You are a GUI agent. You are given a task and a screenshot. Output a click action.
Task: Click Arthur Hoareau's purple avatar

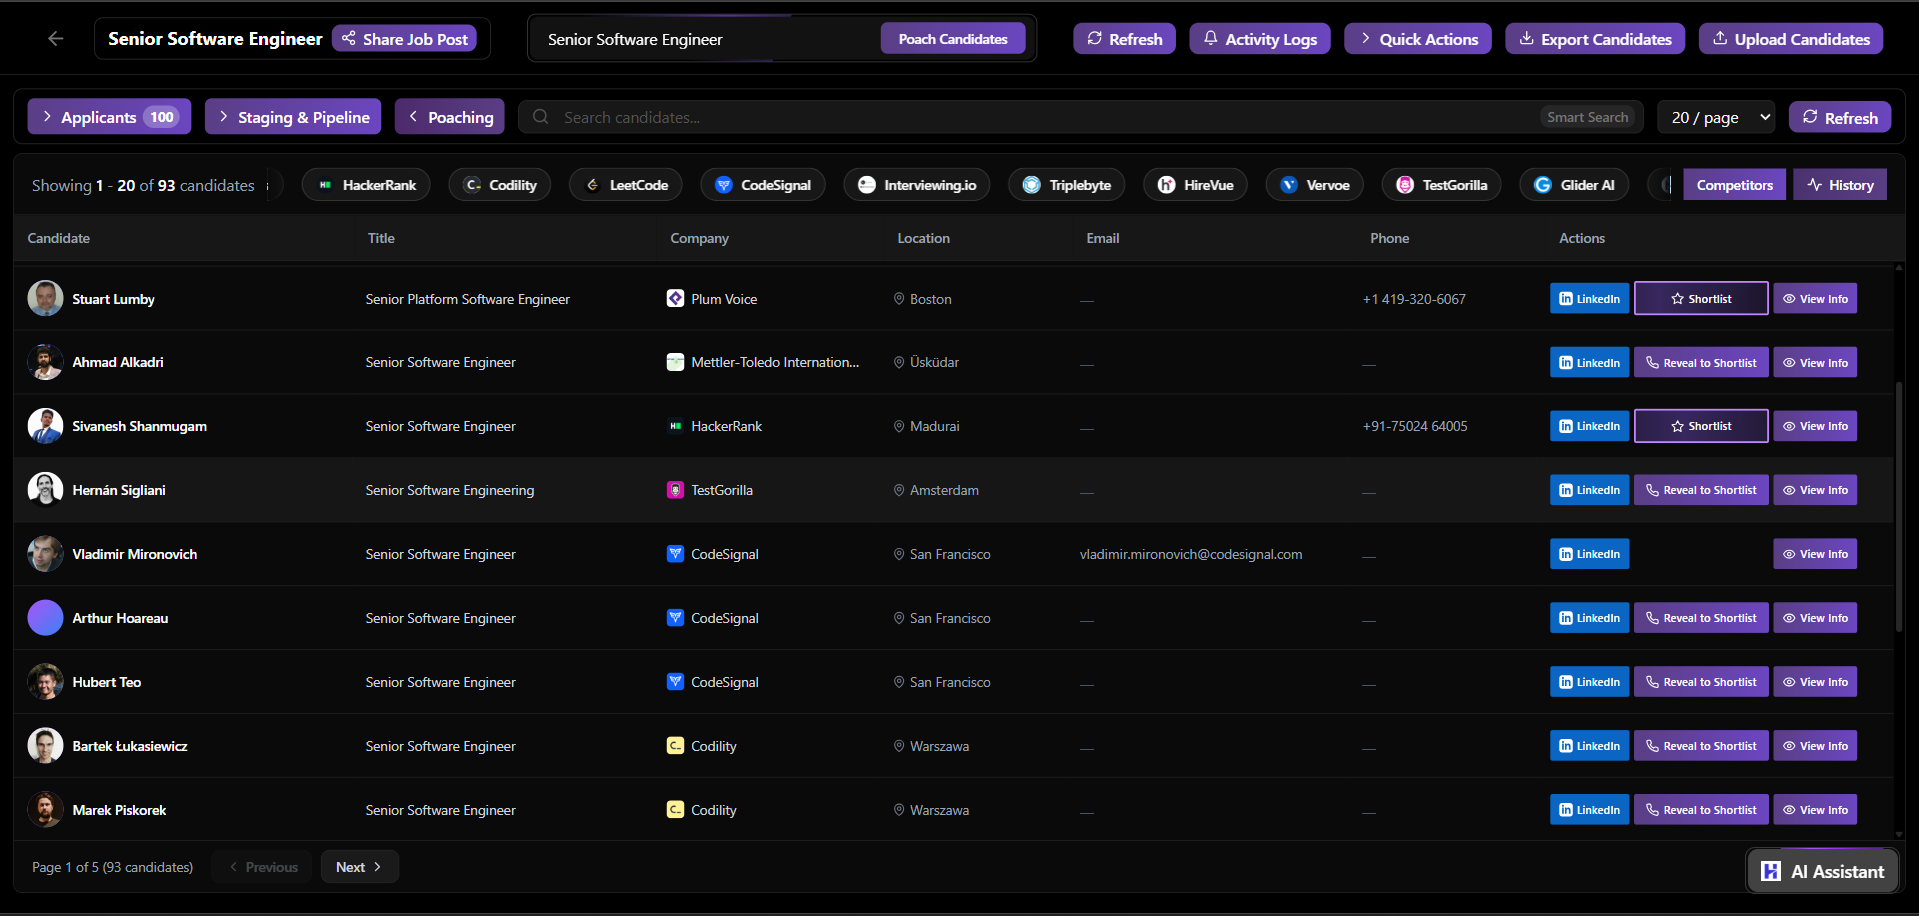click(x=45, y=618)
